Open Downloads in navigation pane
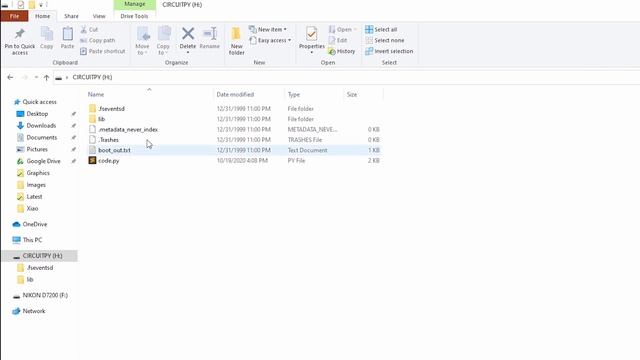 [41, 126]
